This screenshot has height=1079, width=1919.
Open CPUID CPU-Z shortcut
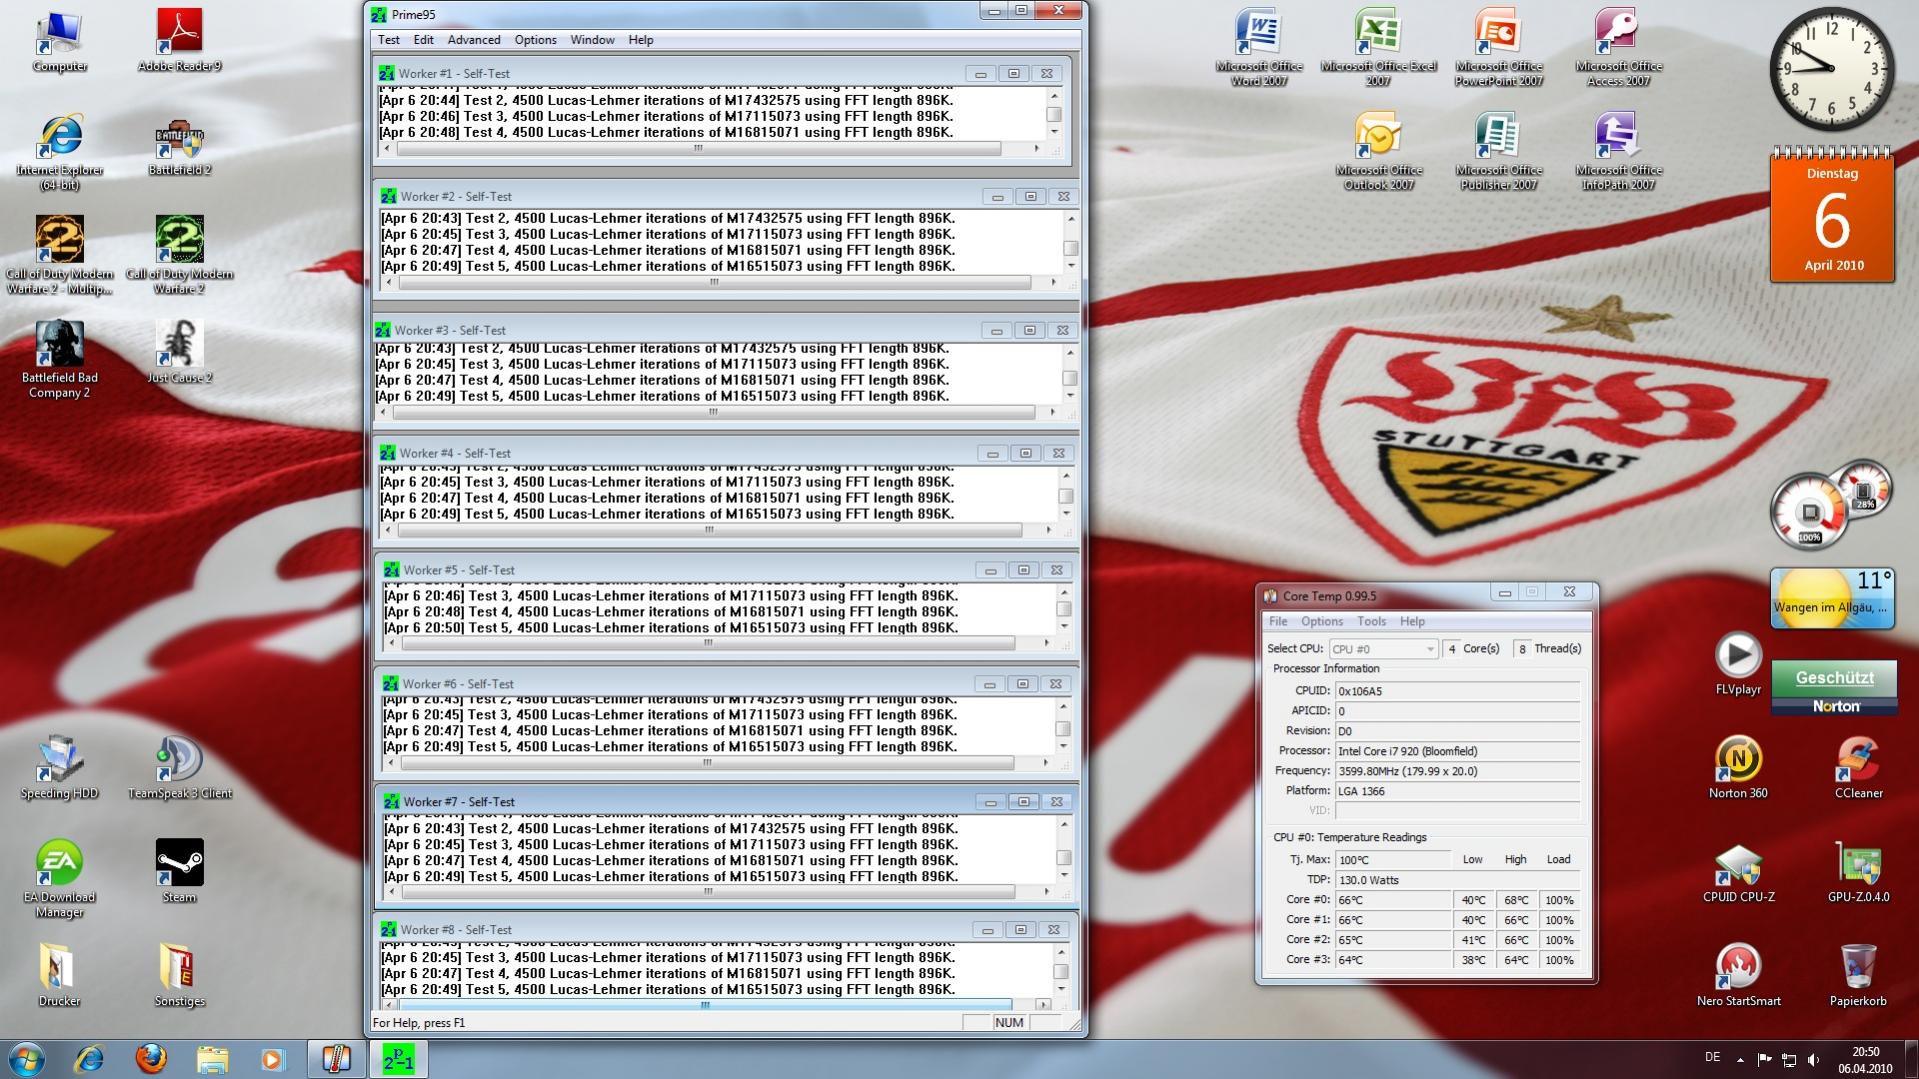[x=1738, y=872]
